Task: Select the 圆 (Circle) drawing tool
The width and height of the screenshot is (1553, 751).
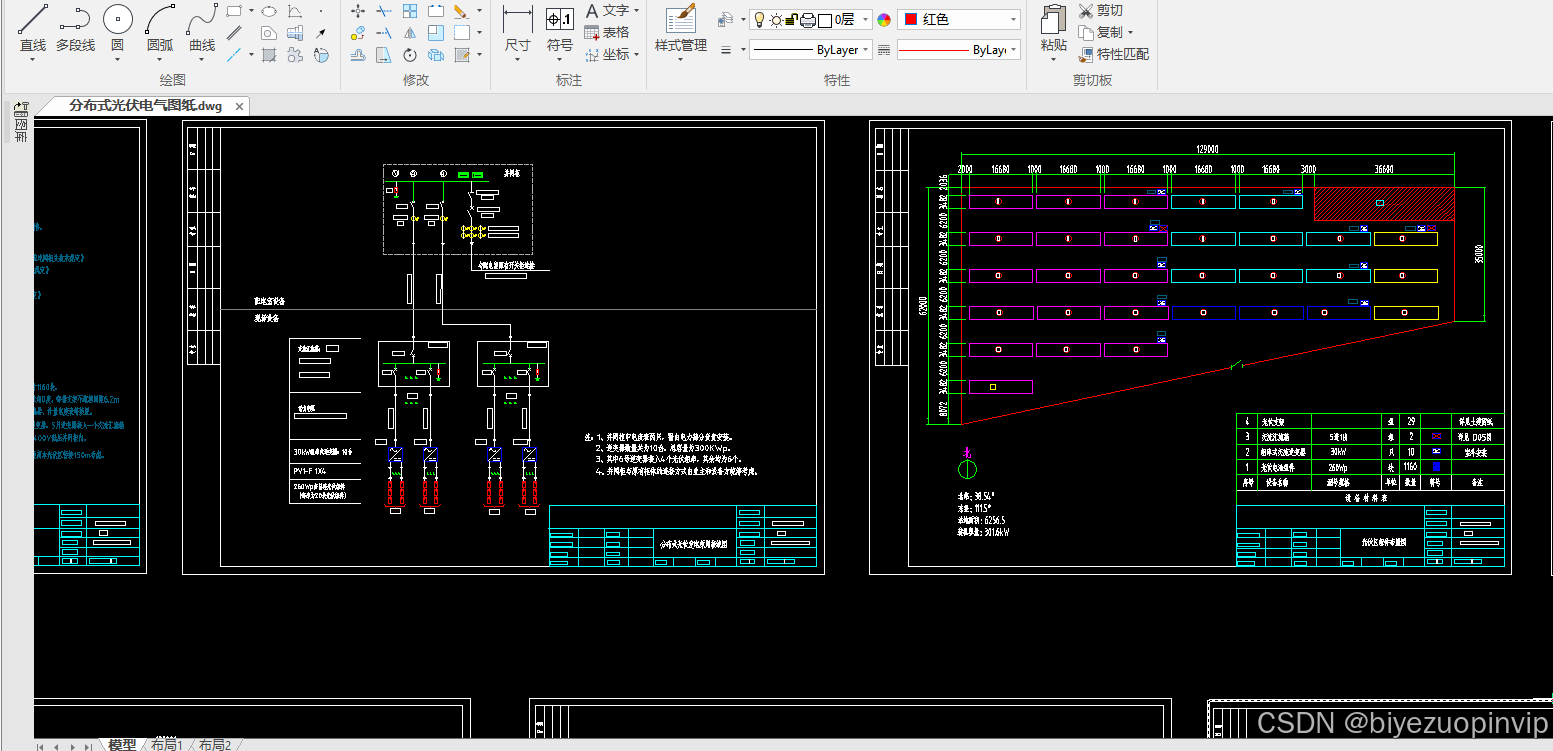Action: click(x=117, y=29)
